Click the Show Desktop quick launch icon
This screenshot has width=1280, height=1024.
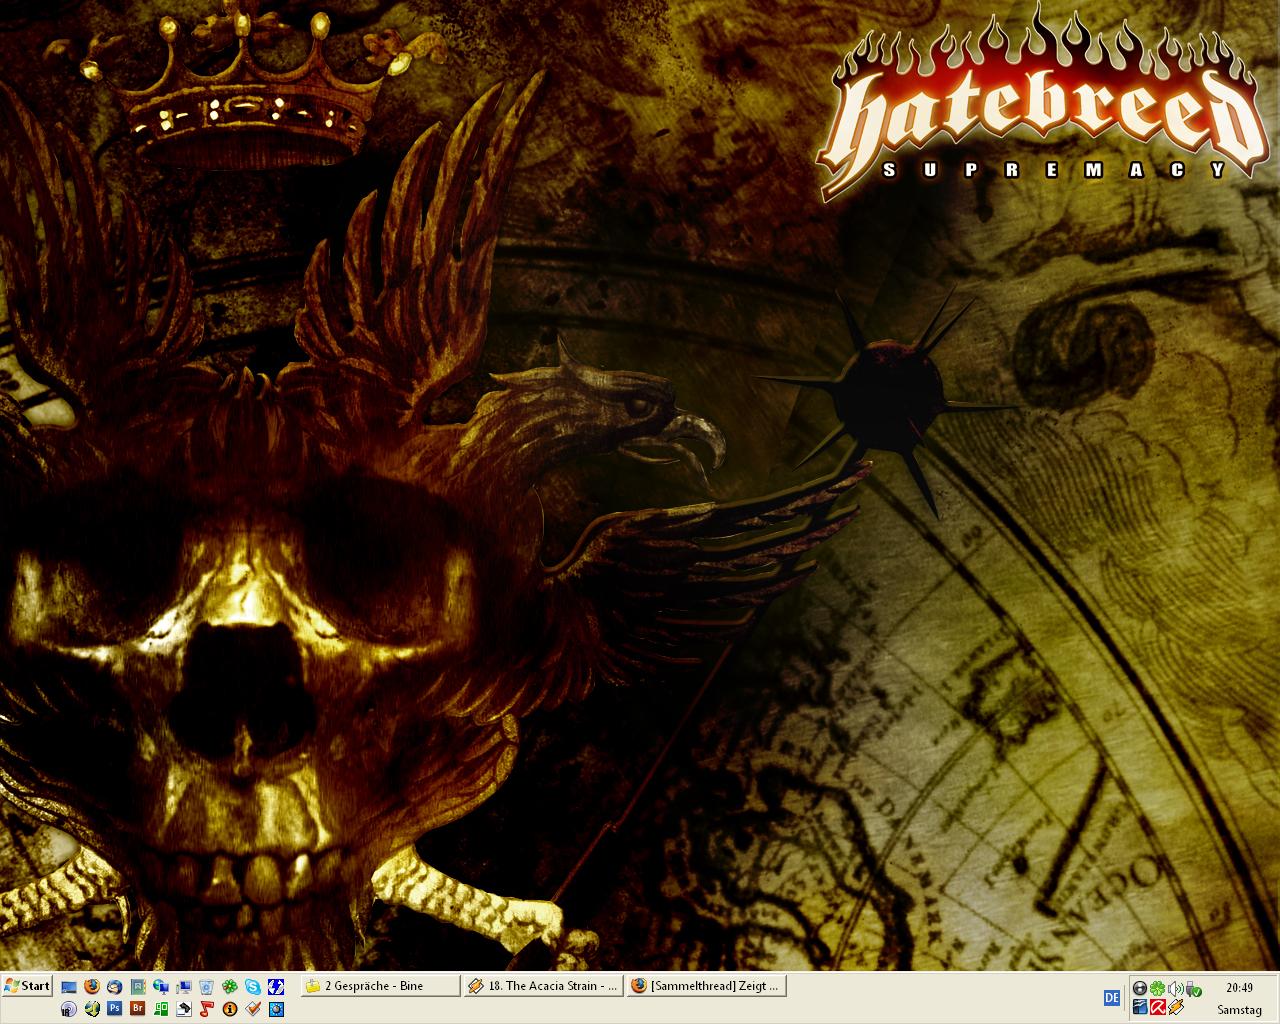69,987
